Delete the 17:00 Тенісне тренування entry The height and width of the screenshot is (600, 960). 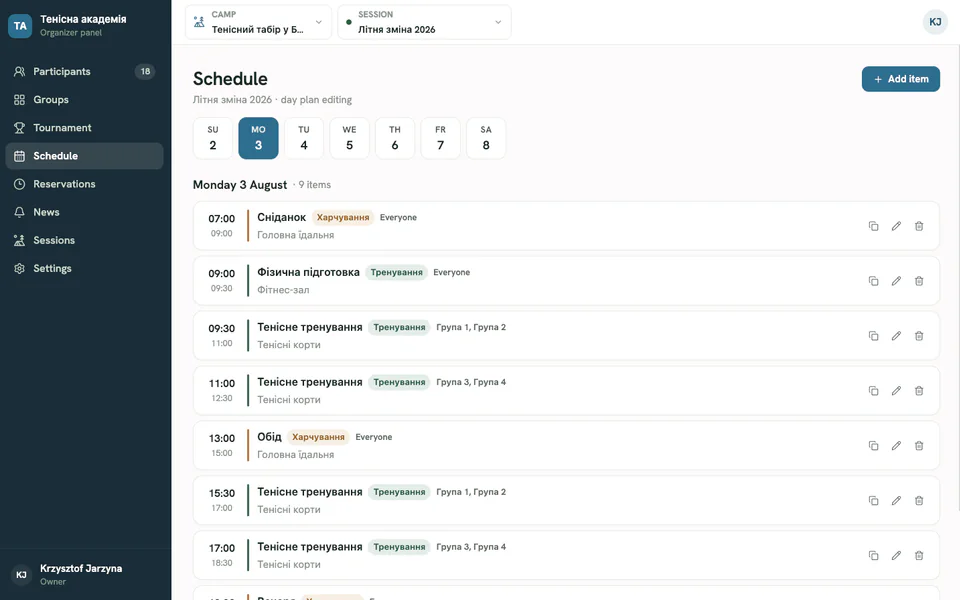(919, 555)
